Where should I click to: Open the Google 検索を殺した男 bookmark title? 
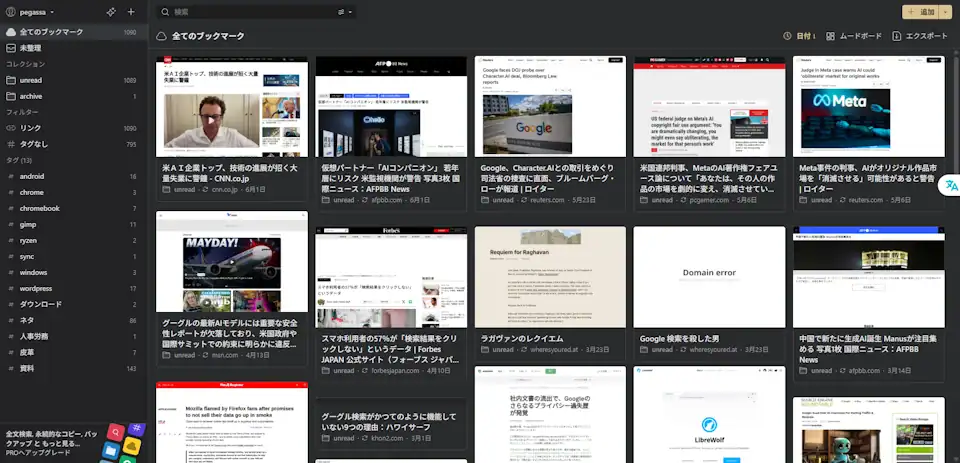pyautogui.click(x=680, y=338)
